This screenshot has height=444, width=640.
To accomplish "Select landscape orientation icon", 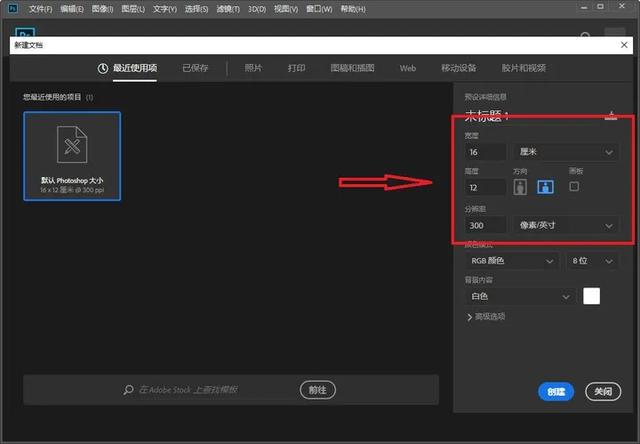I will [x=545, y=187].
